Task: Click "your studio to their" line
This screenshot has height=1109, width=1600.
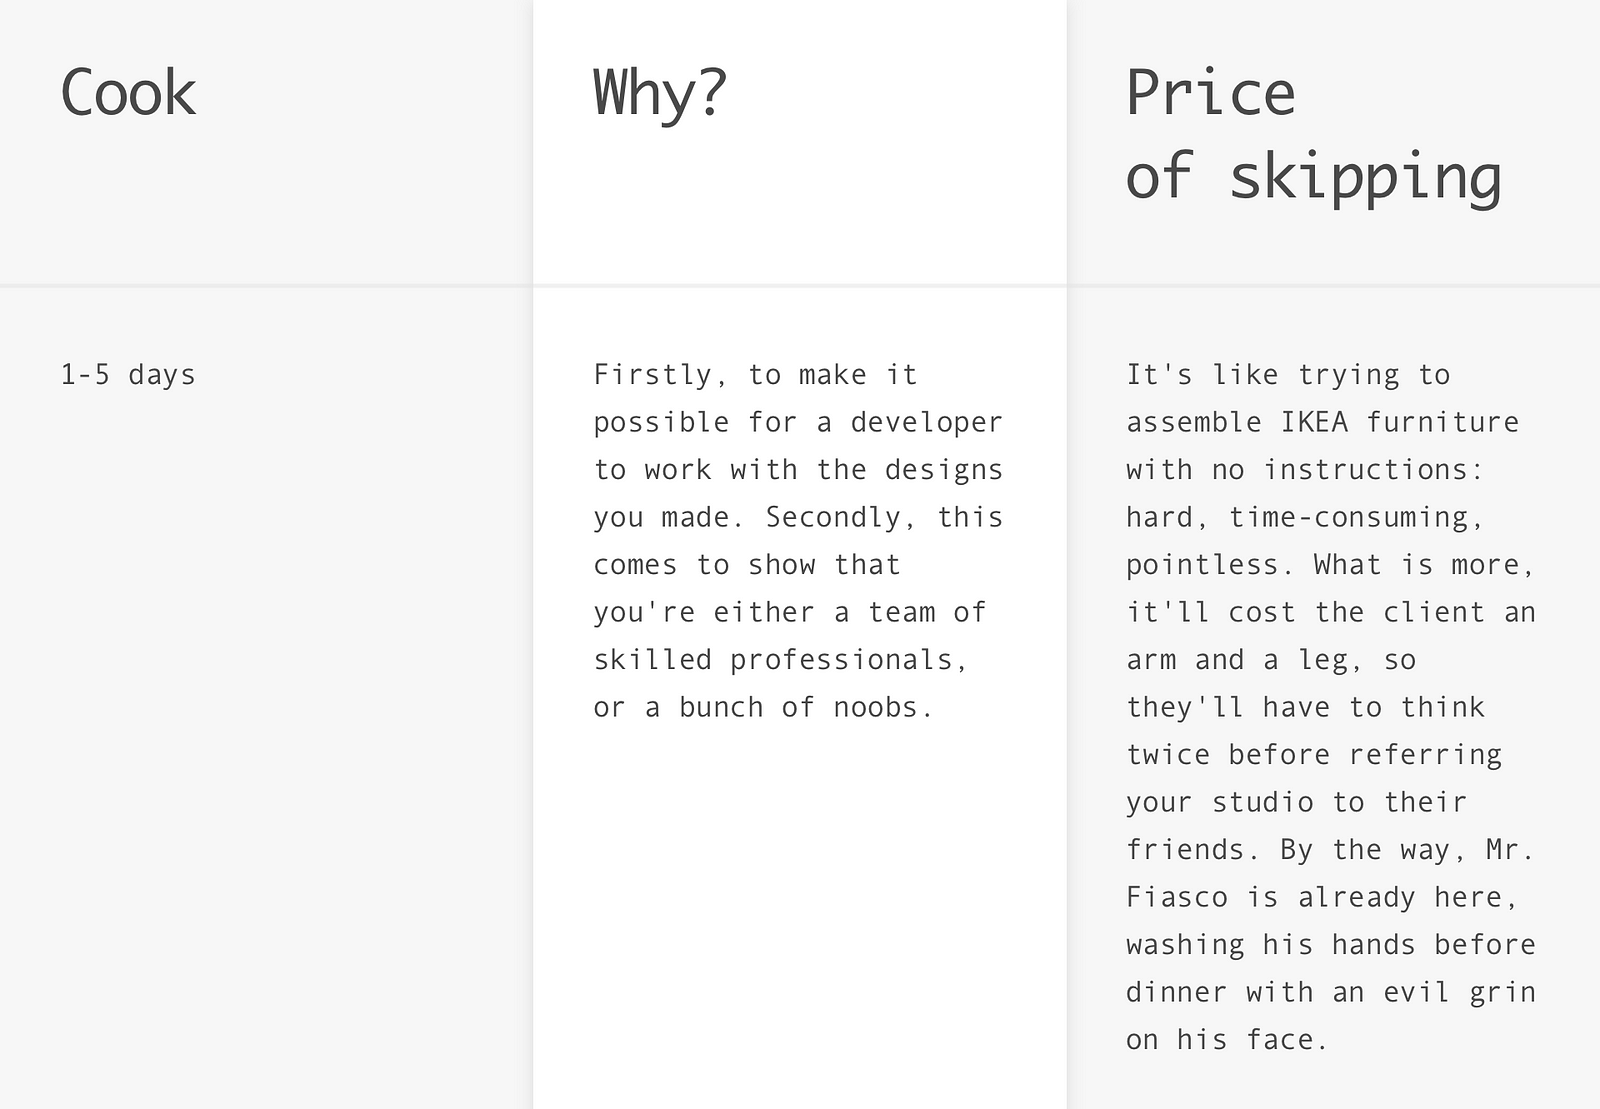Action: tap(1297, 802)
